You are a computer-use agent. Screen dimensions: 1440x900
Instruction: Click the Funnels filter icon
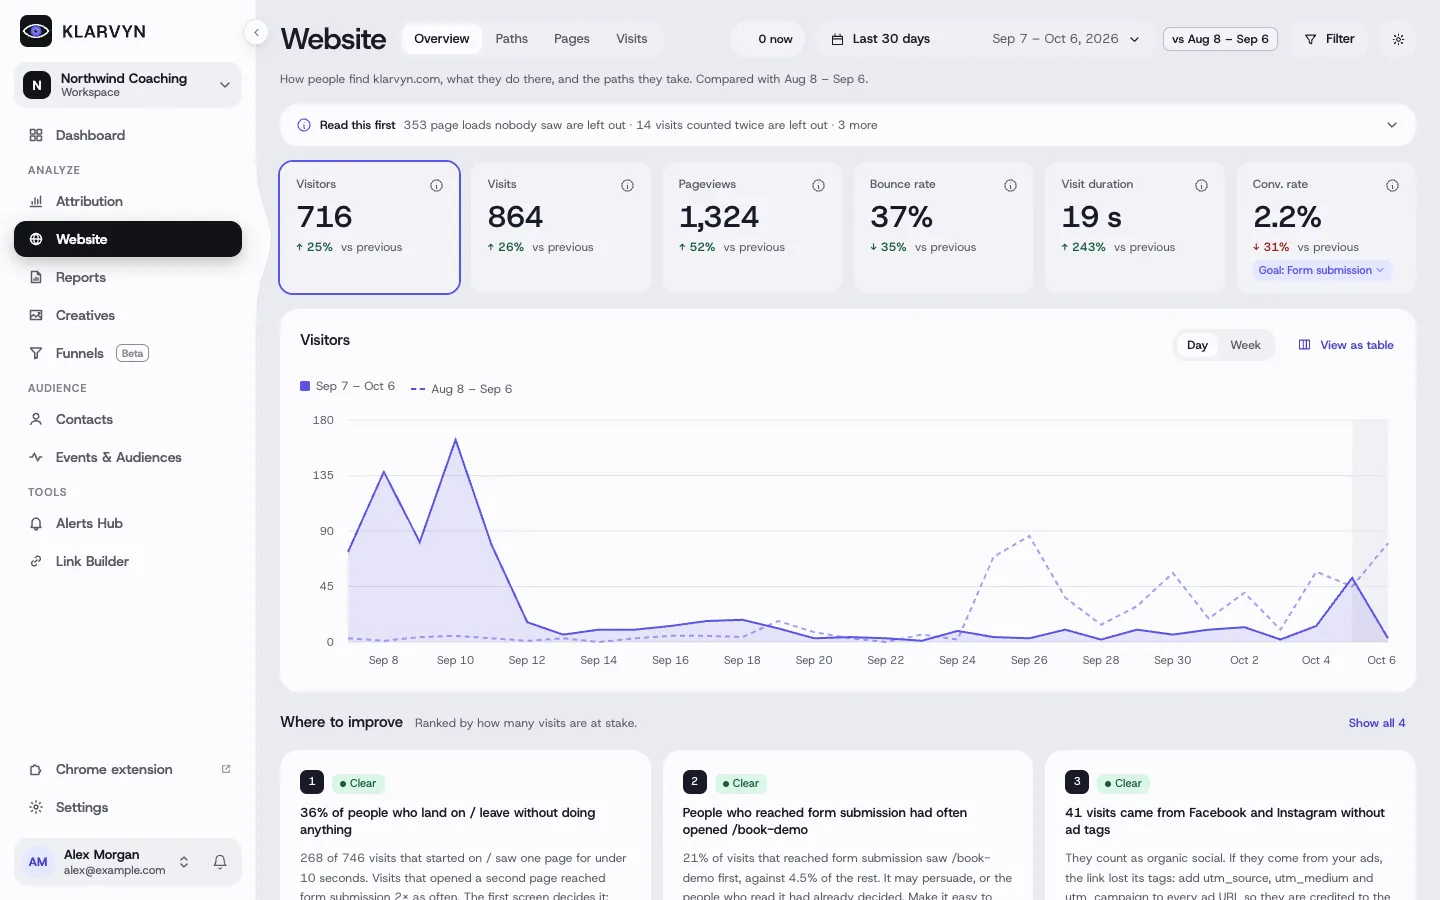(36, 353)
